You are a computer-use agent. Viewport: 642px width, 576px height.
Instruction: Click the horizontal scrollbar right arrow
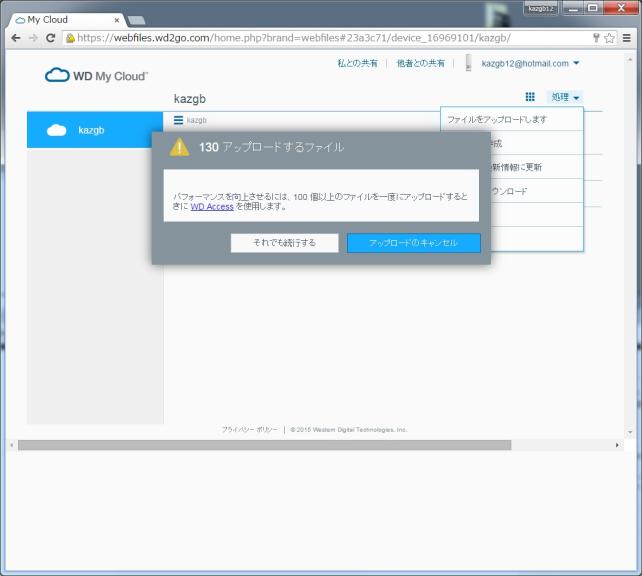tap(617, 445)
